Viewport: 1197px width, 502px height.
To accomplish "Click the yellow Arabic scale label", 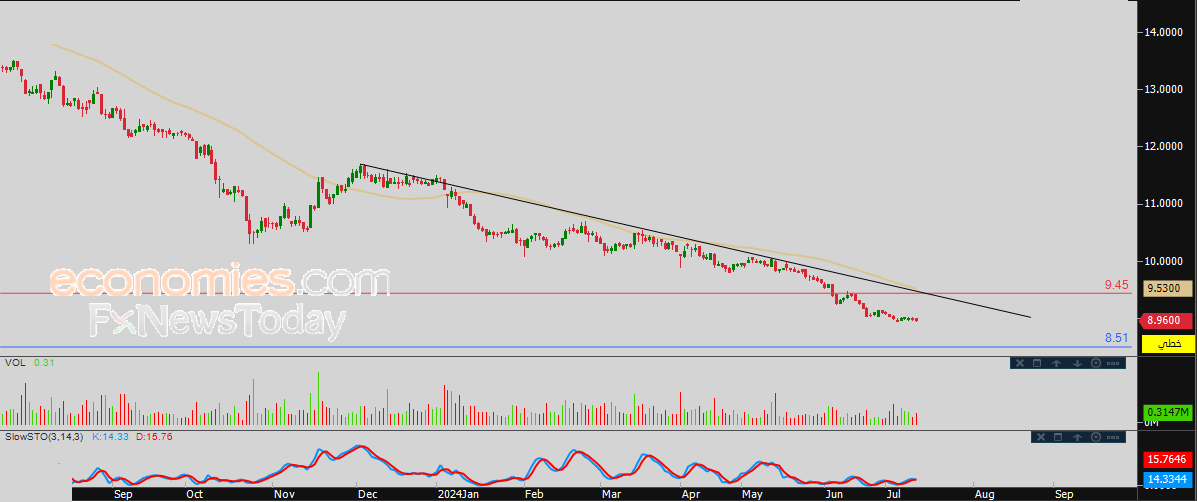I will point(1167,344).
